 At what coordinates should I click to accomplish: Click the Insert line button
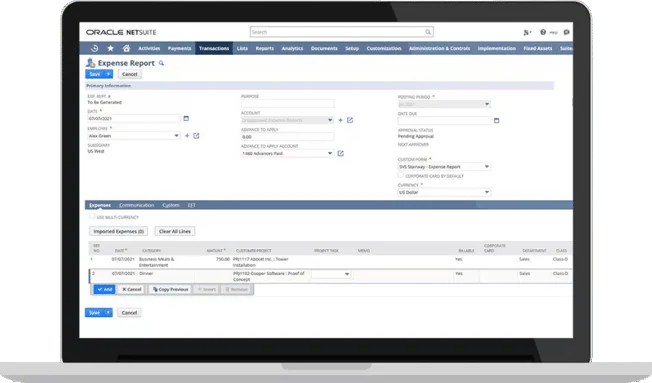(207, 289)
